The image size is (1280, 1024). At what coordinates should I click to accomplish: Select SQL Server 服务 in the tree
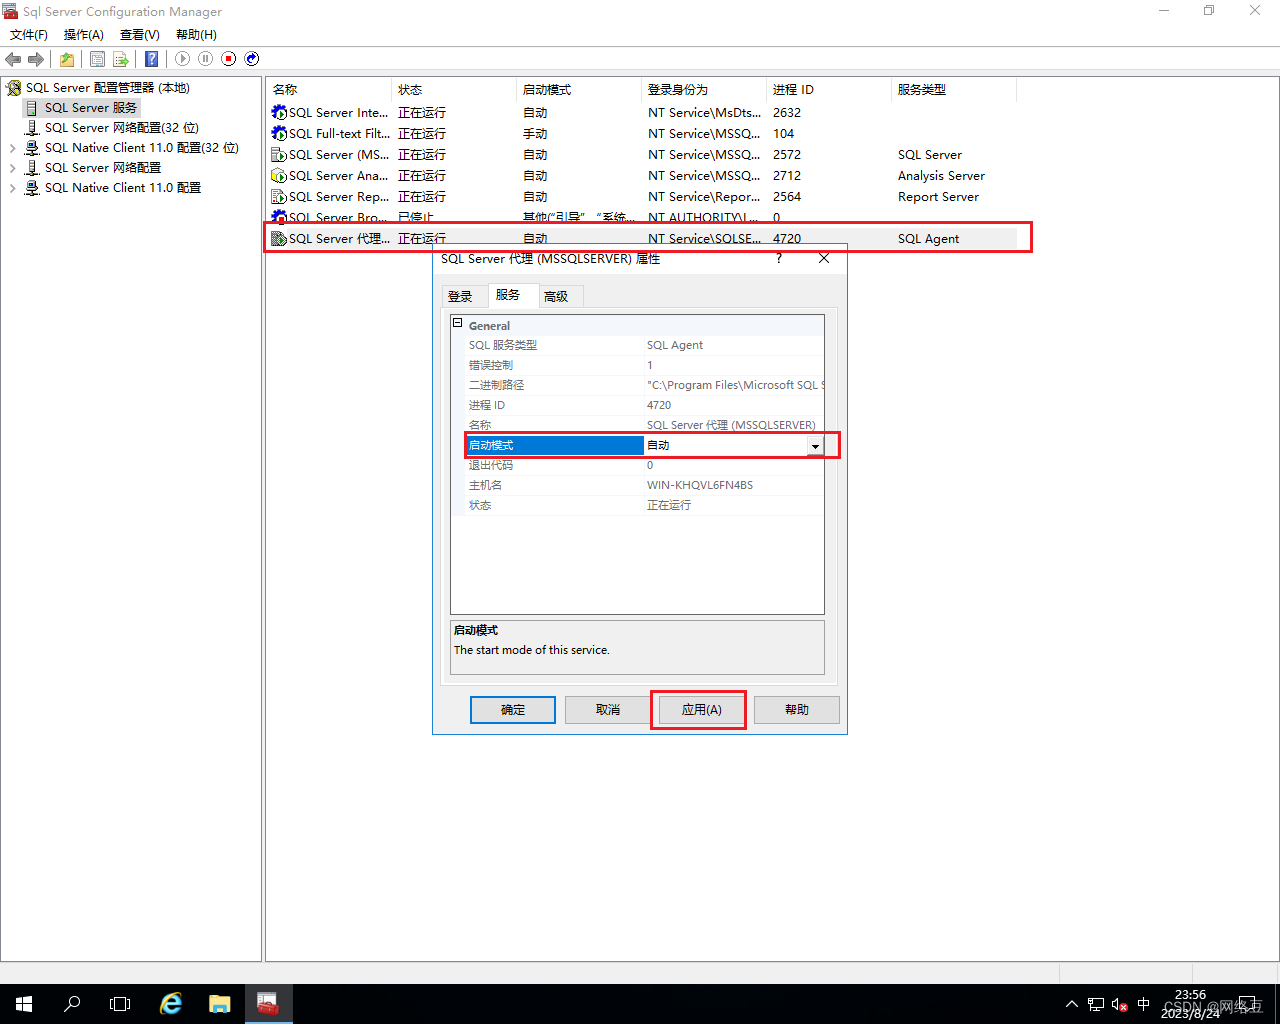click(x=91, y=108)
